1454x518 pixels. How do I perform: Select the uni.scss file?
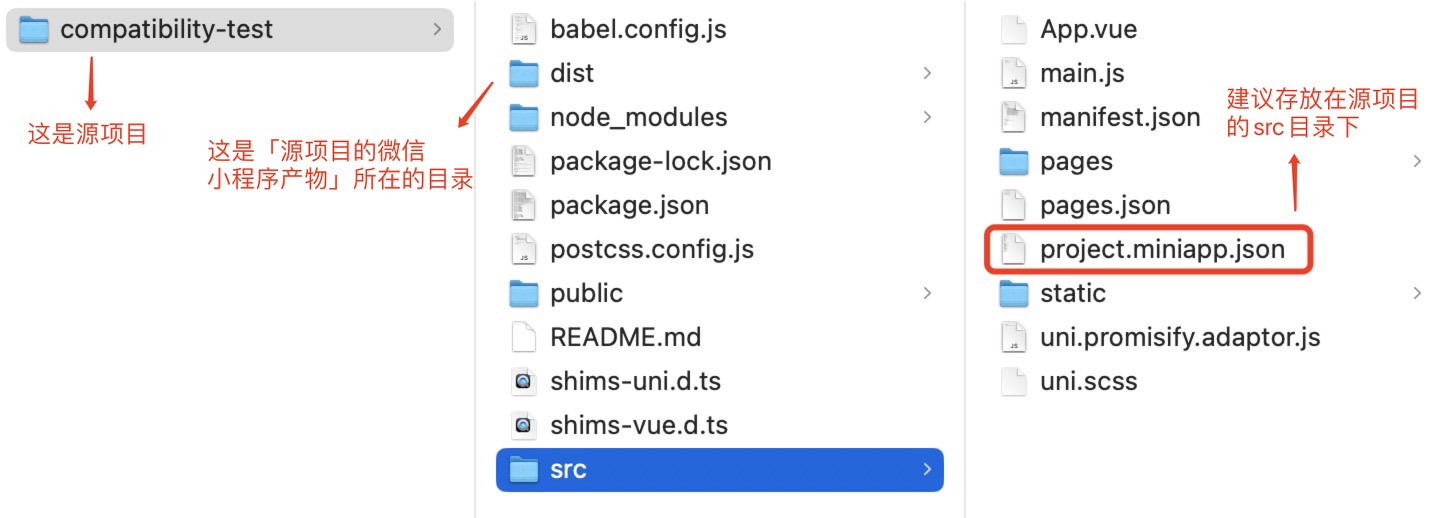pos(1088,382)
